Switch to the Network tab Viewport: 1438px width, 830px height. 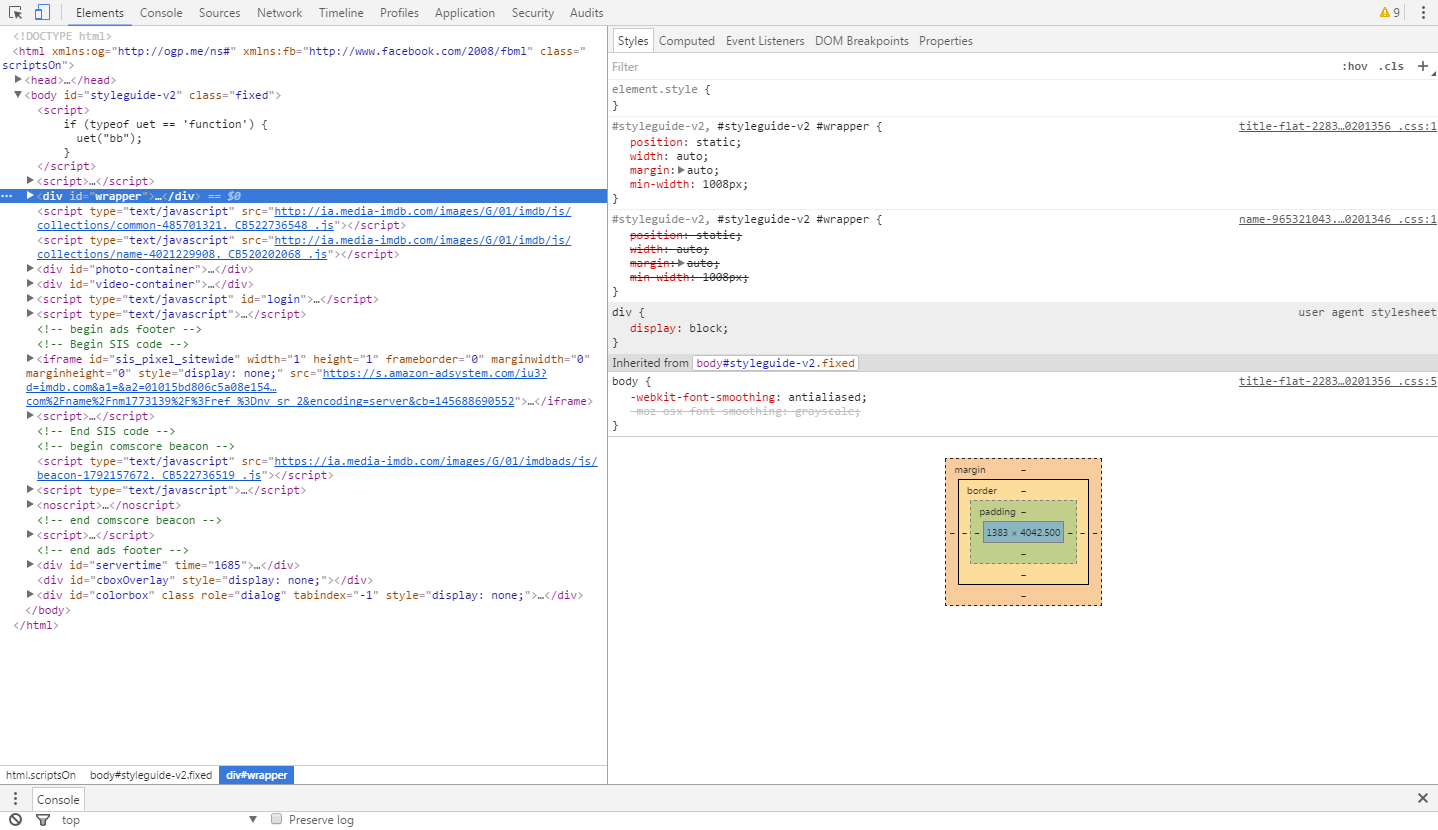[x=279, y=13]
